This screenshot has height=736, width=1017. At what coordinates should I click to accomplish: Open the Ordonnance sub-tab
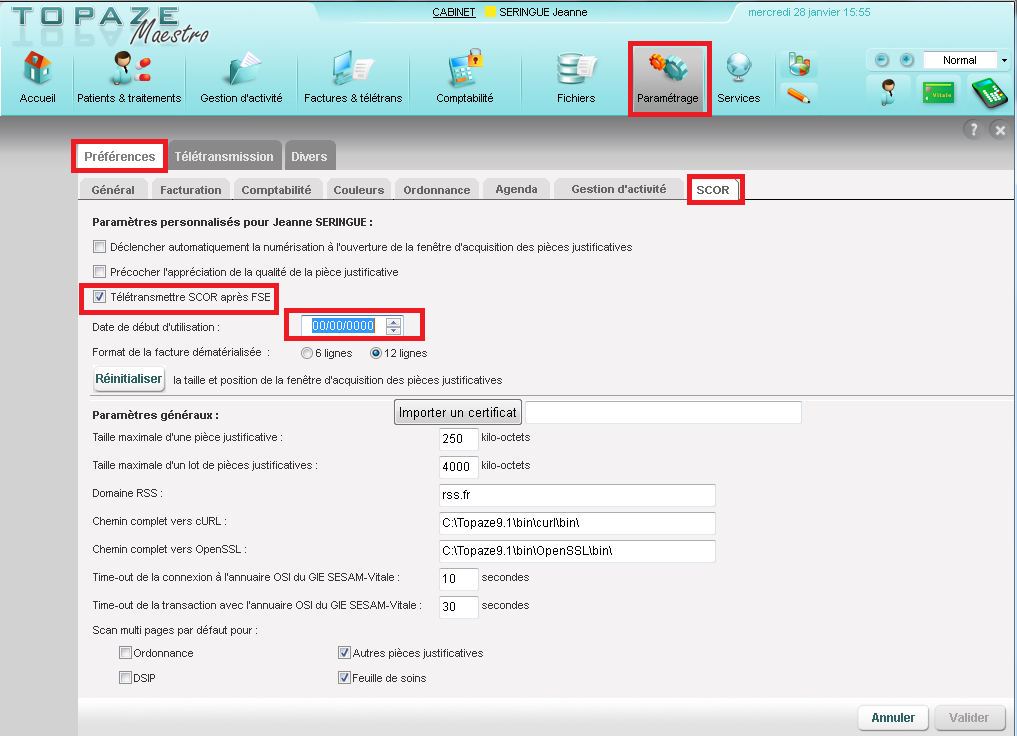tap(437, 189)
